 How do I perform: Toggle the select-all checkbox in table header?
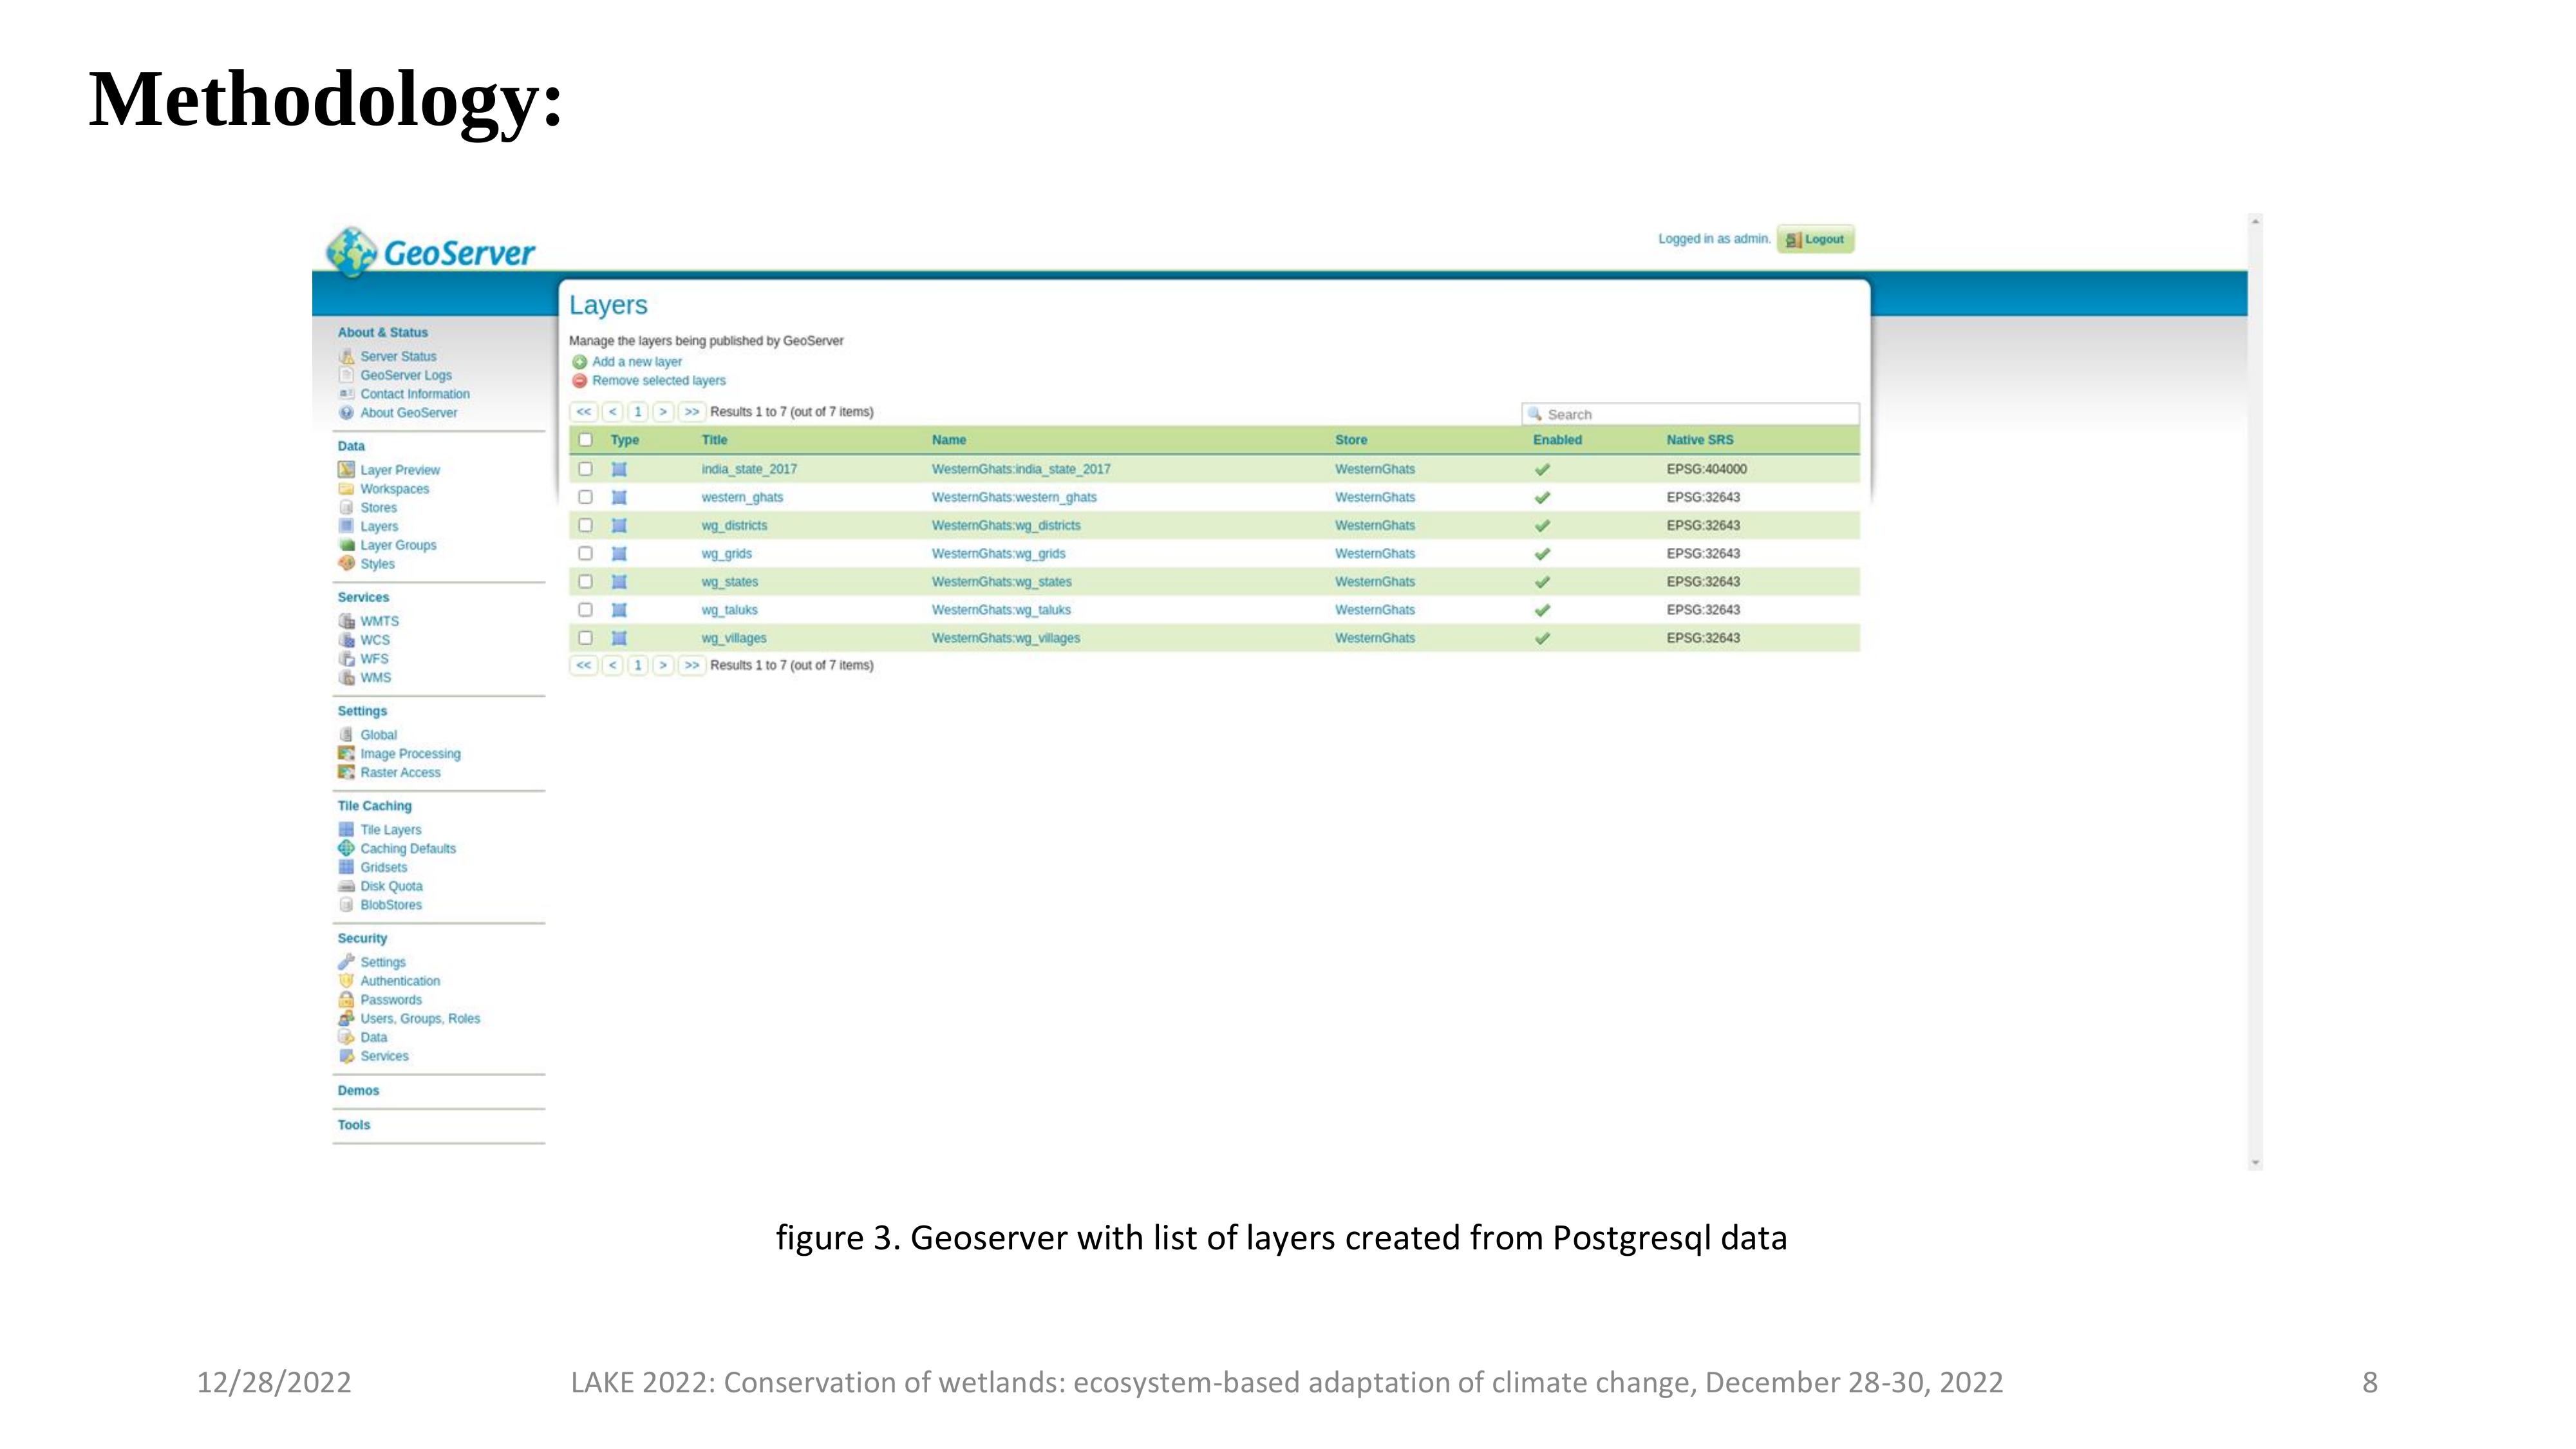586,440
